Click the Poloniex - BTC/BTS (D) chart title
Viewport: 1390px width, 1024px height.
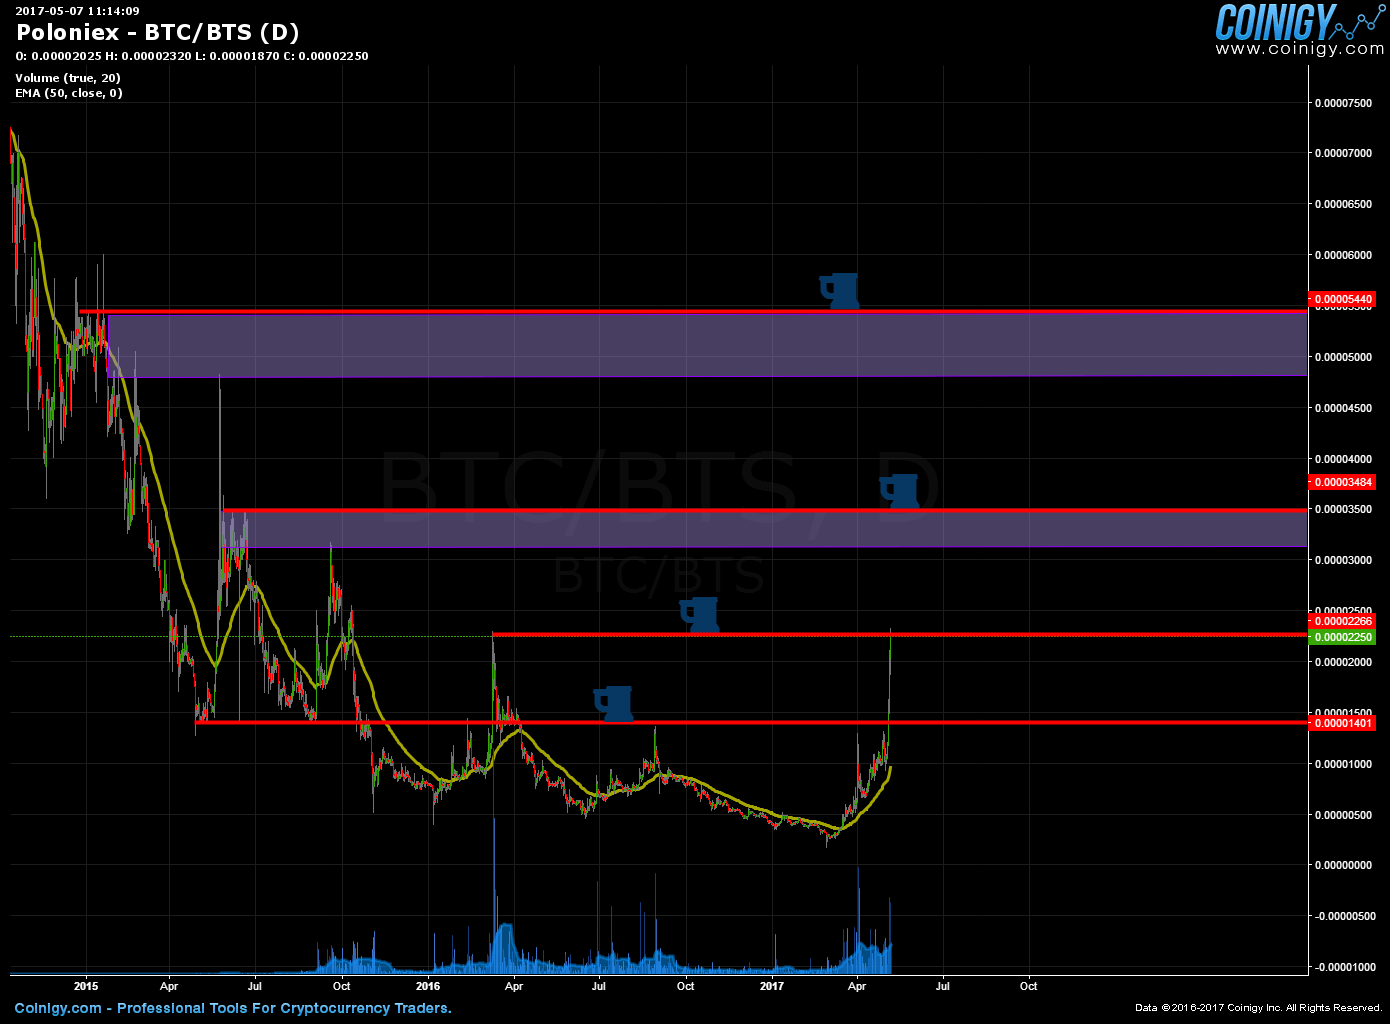[157, 33]
